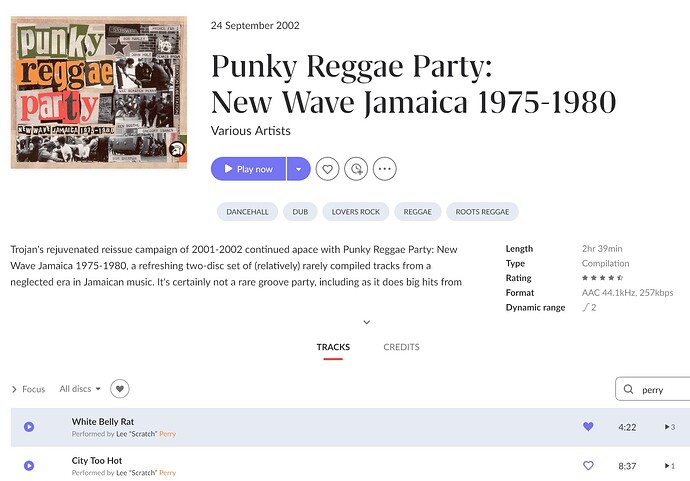Open the Roots Reggae genre tag
Image resolution: width=690 pixels, height=481 pixels.
482,212
